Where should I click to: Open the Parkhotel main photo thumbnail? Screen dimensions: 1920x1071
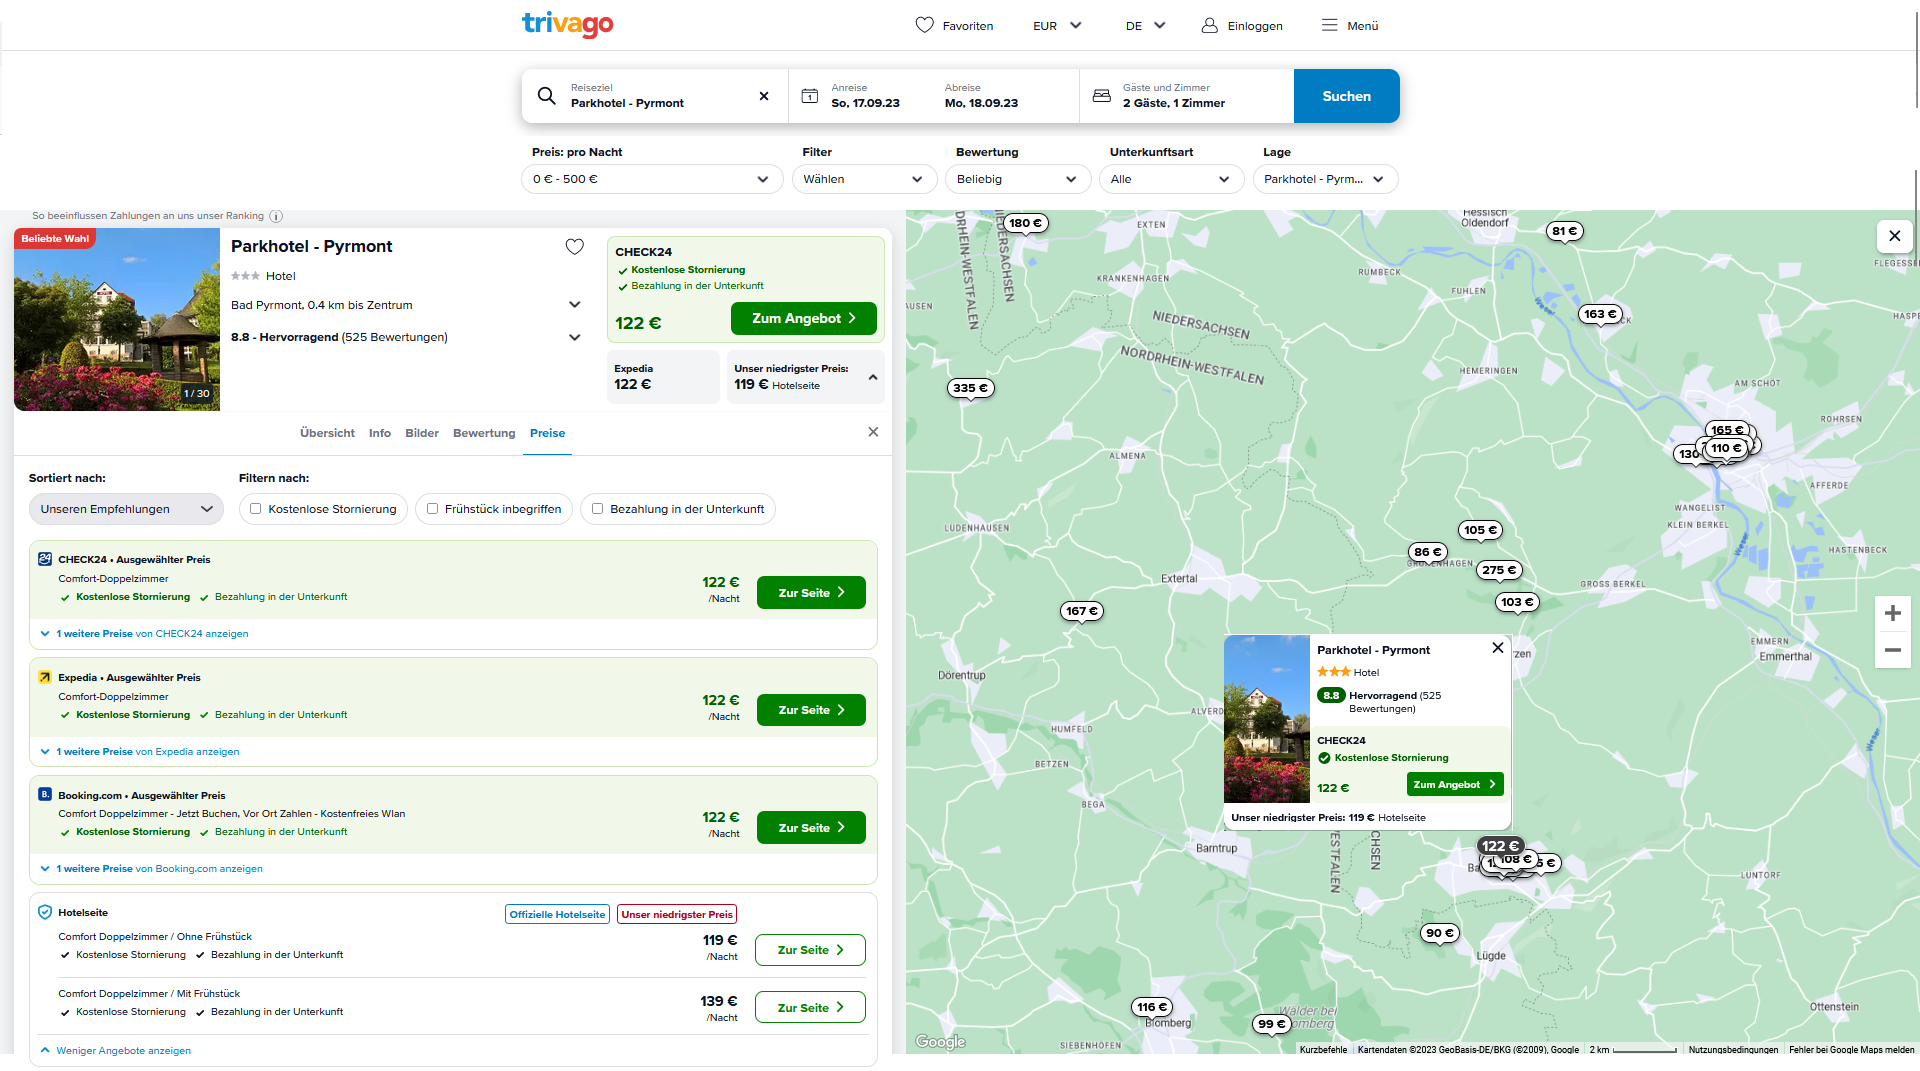tap(117, 320)
